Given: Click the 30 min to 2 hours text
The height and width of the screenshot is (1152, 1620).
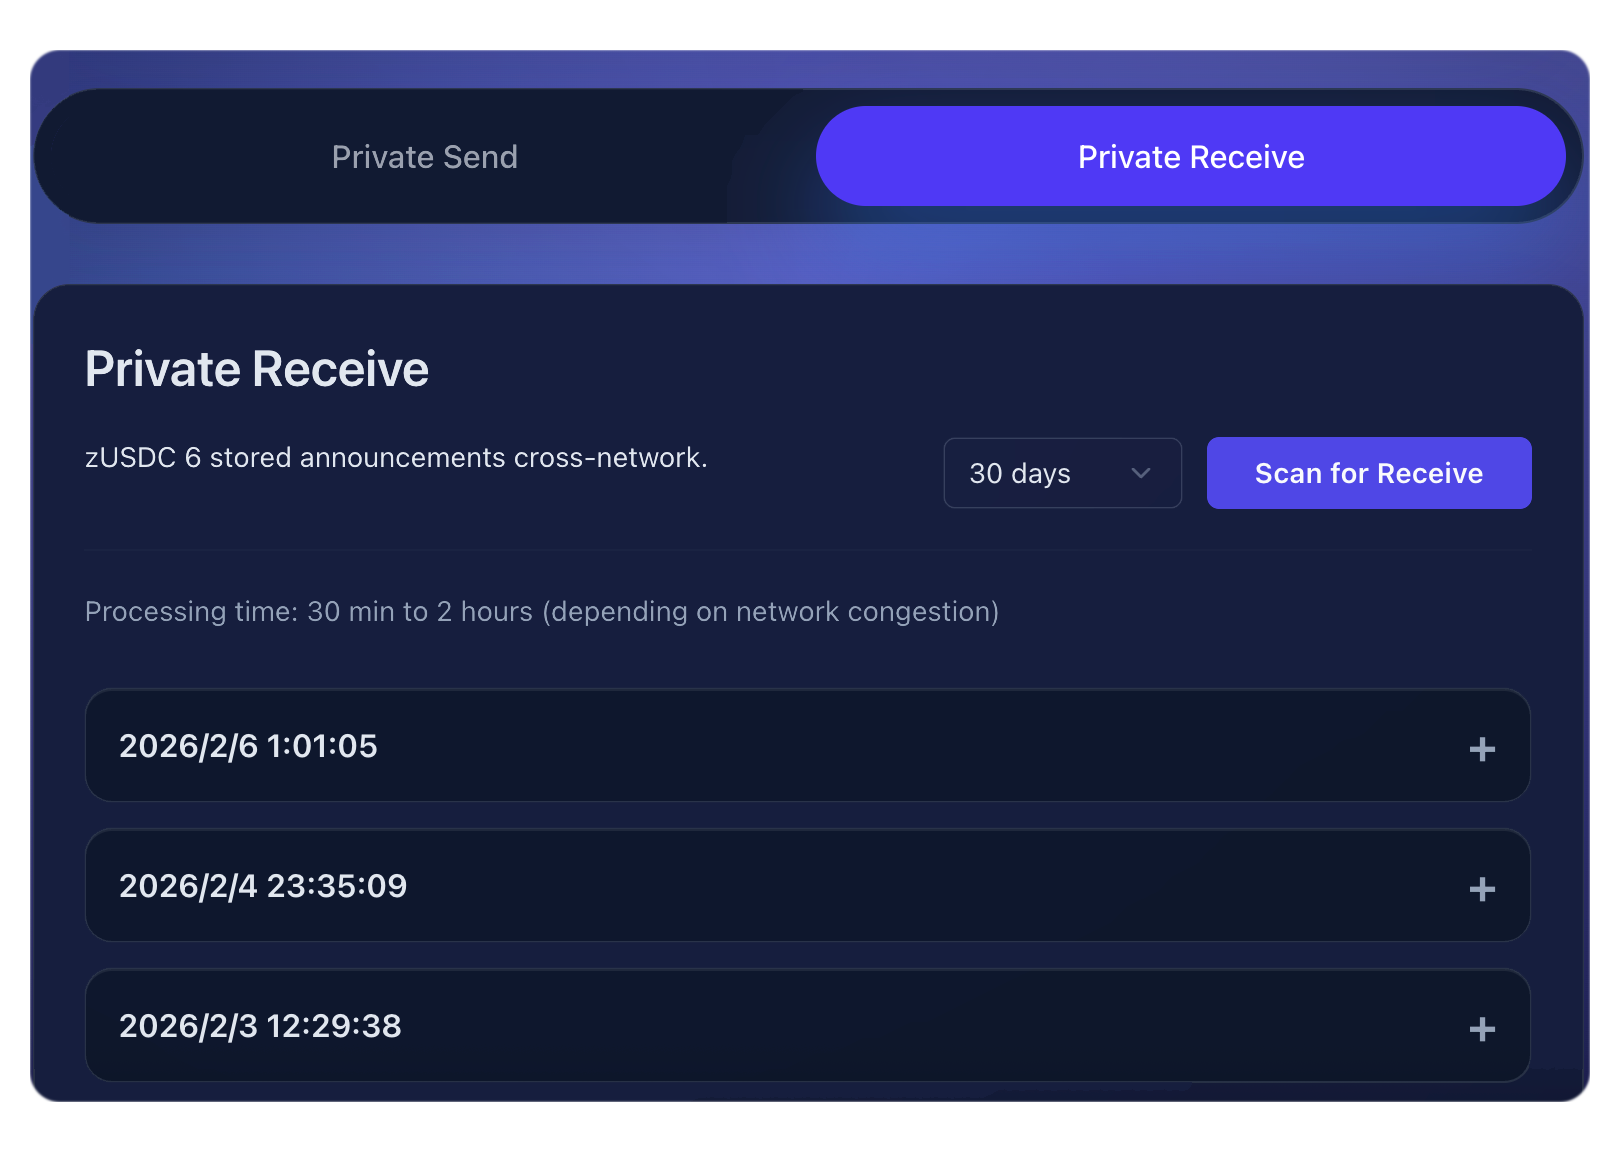Looking at the screenshot, I should click(419, 611).
